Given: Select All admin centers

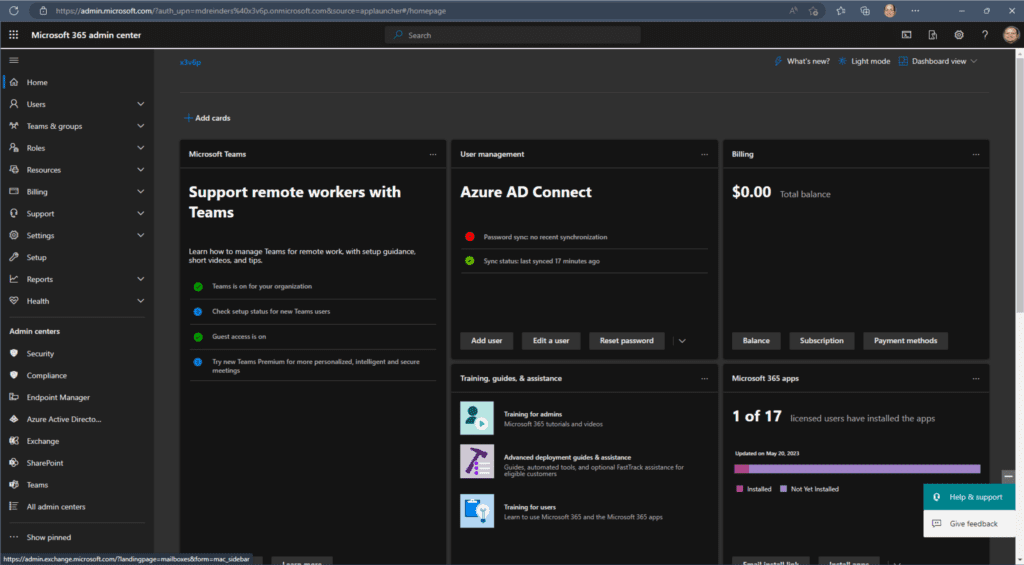Looking at the screenshot, I should pyautogui.click(x=56, y=506).
